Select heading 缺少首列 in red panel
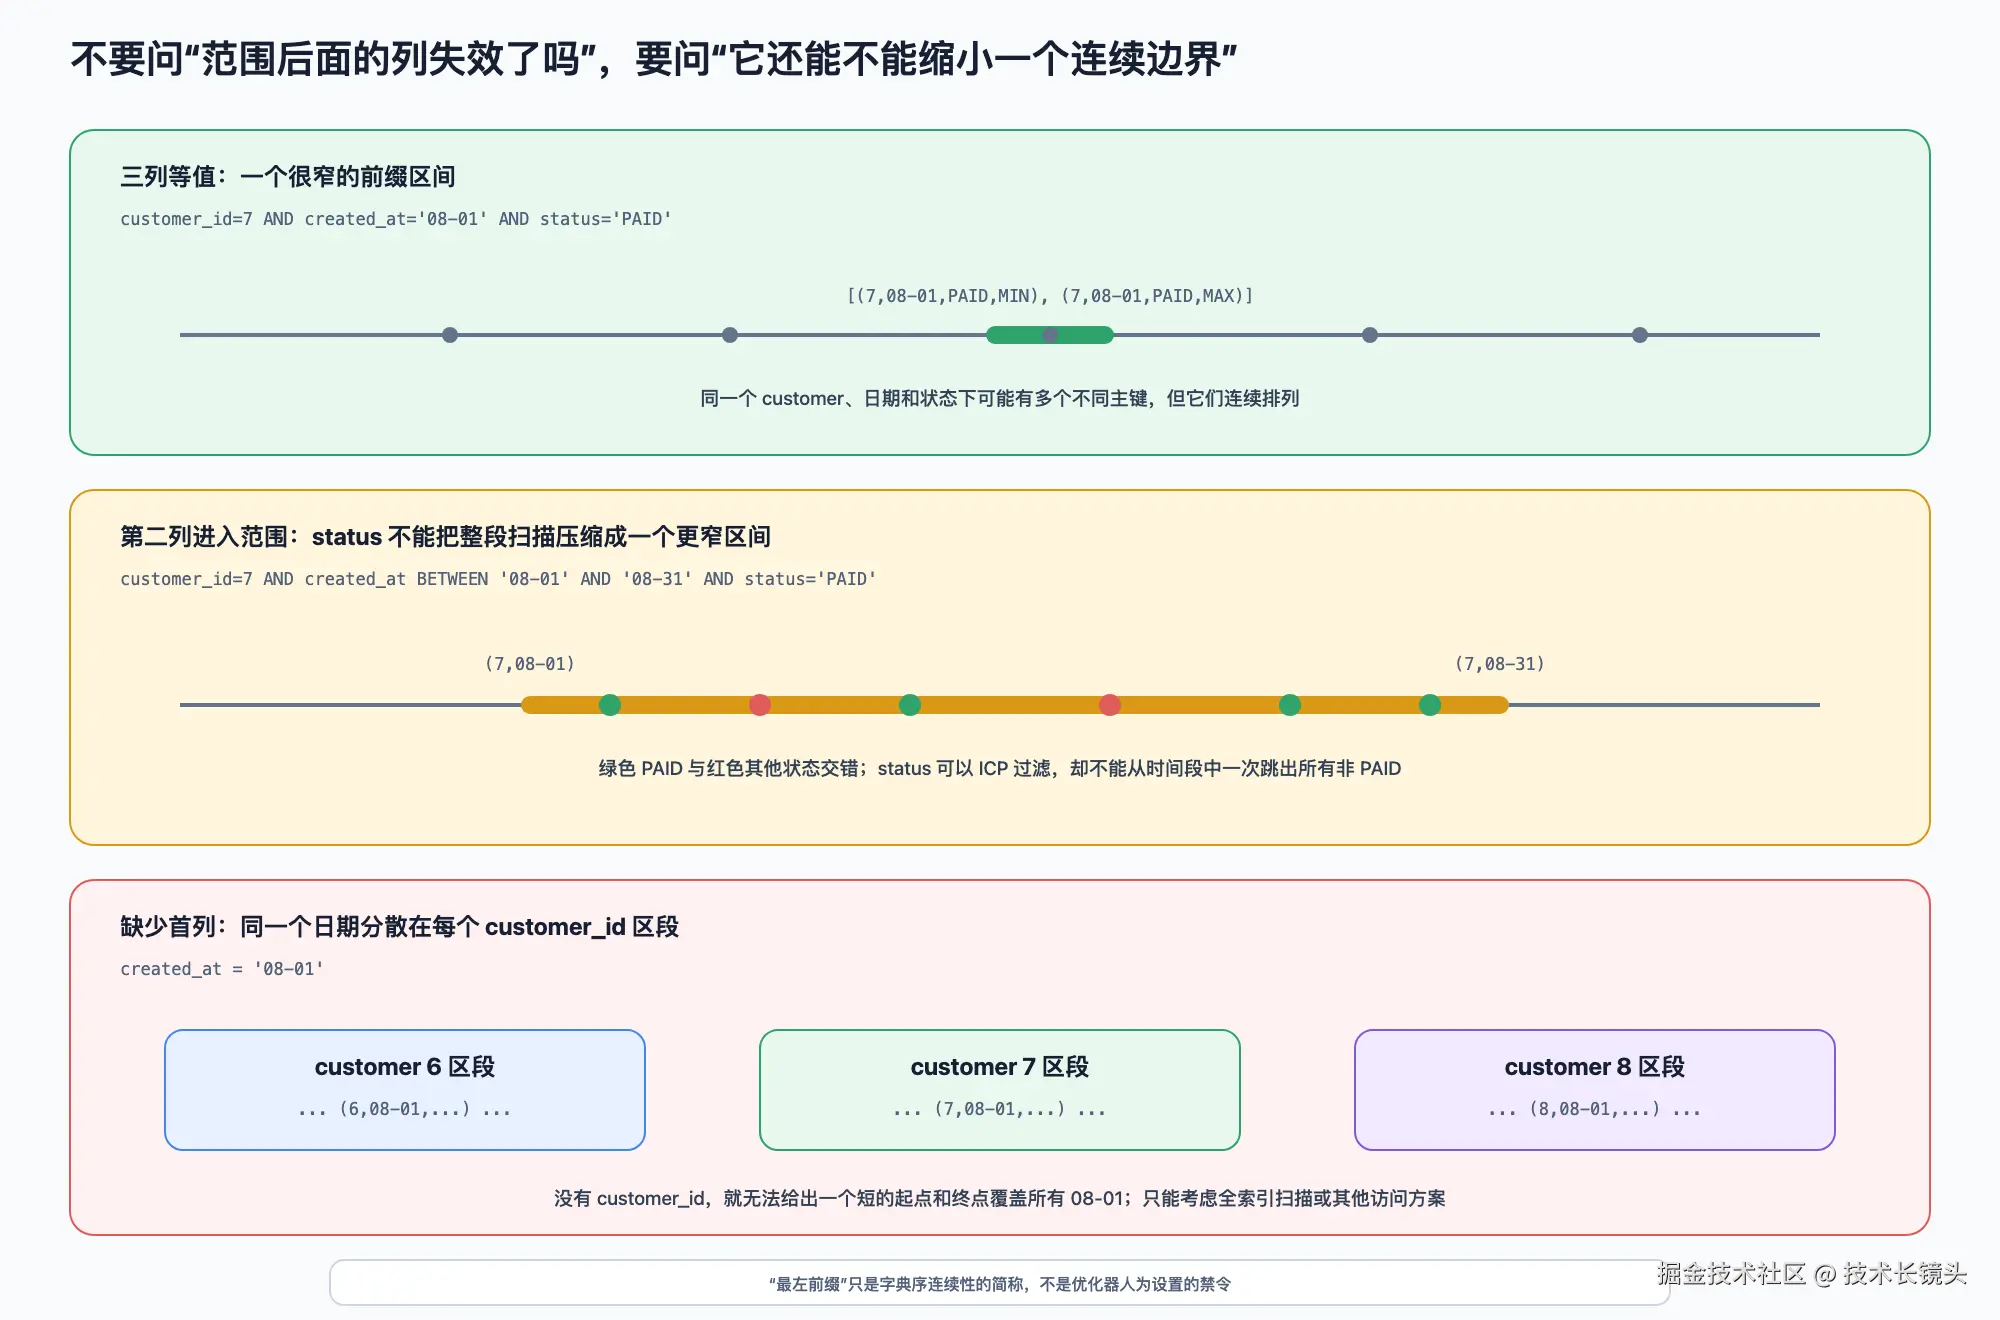 point(400,927)
